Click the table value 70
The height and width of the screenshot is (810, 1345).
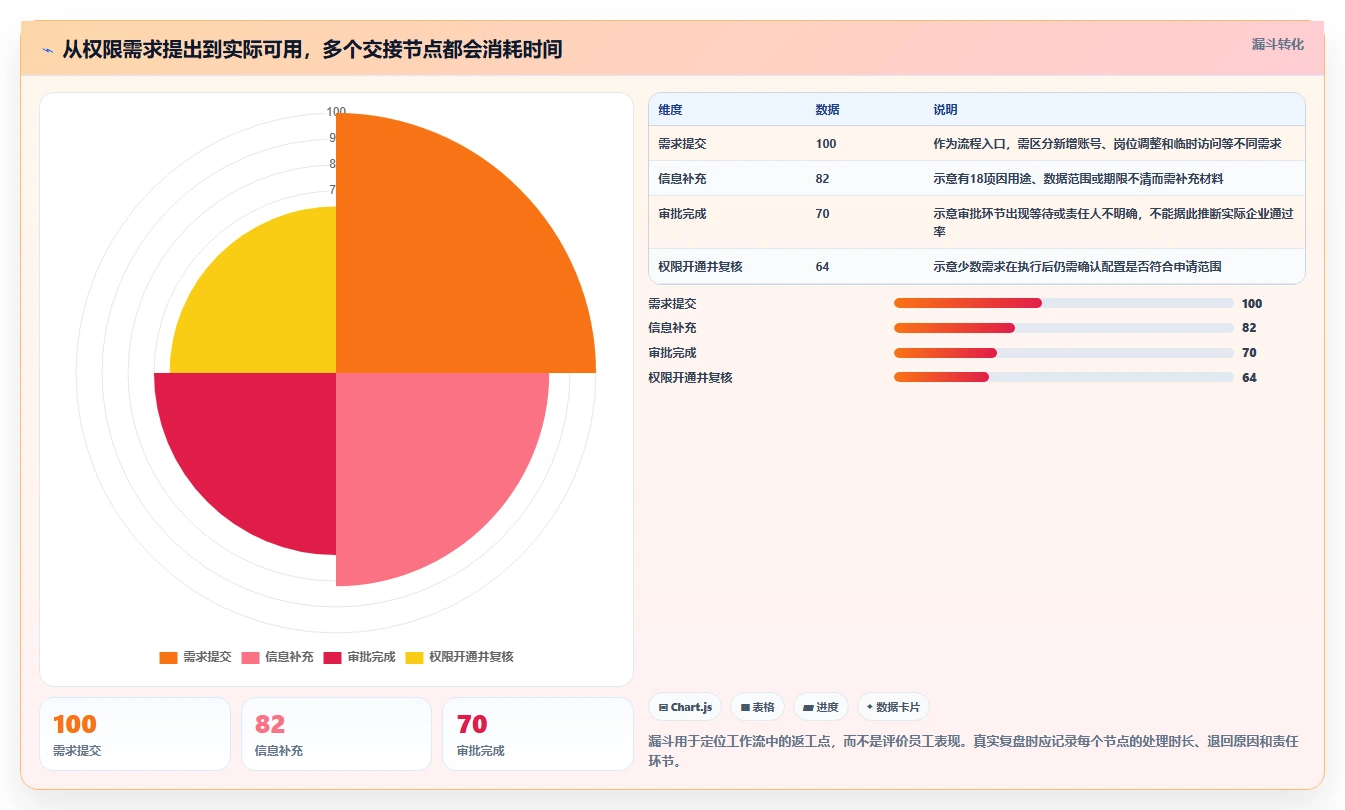(822, 214)
